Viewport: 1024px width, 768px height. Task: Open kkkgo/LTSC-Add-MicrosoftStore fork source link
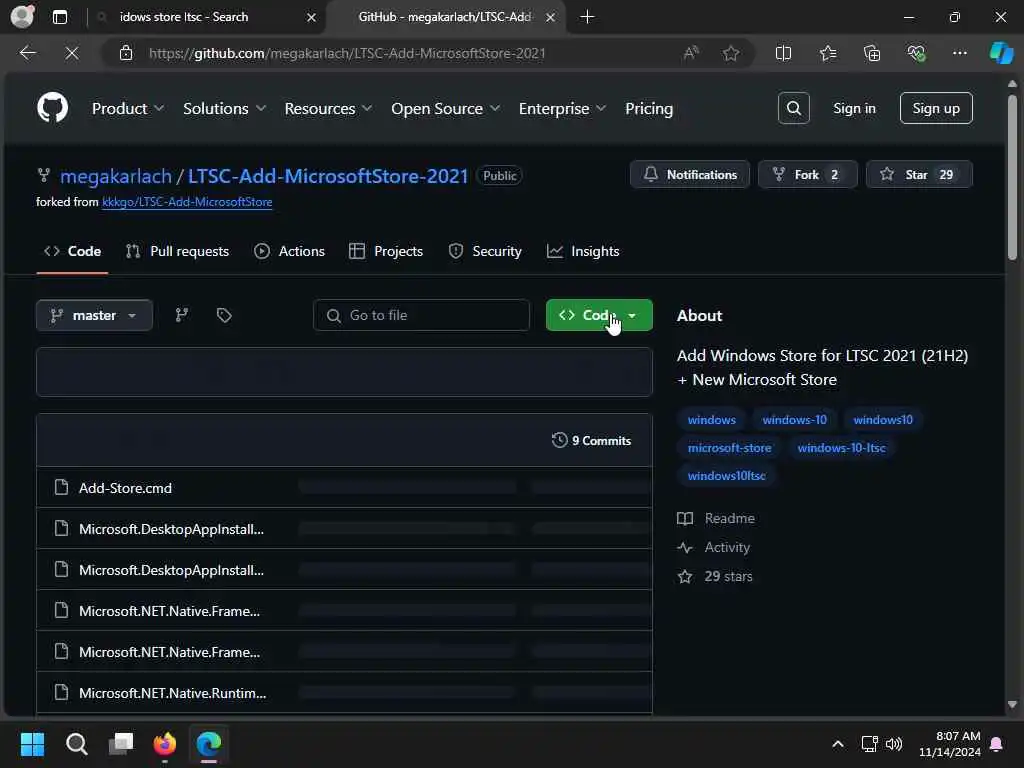tap(187, 202)
